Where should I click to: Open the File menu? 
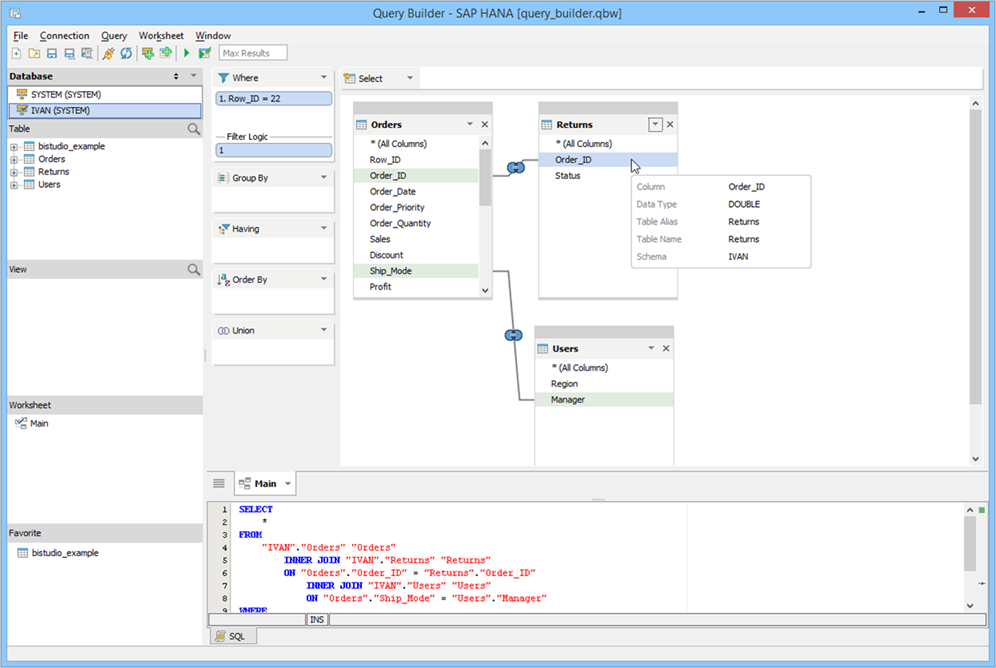(x=20, y=36)
